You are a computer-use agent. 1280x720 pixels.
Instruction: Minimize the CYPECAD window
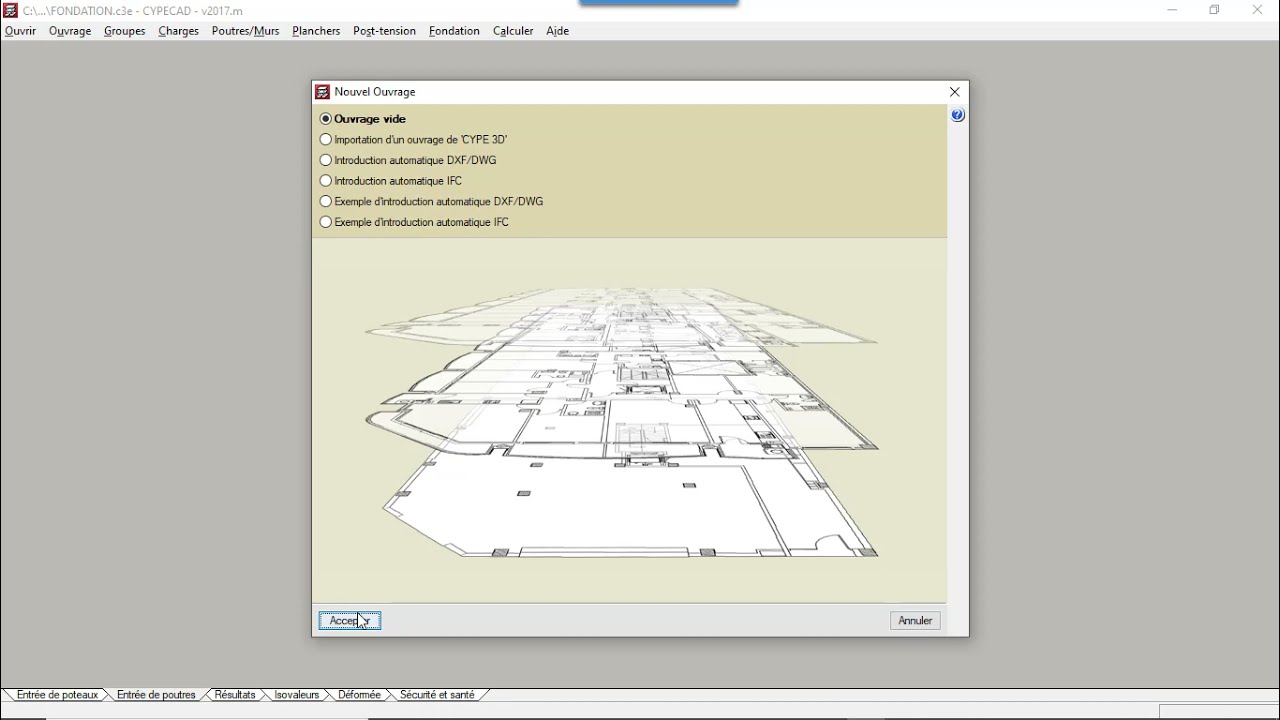coord(1172,10)
